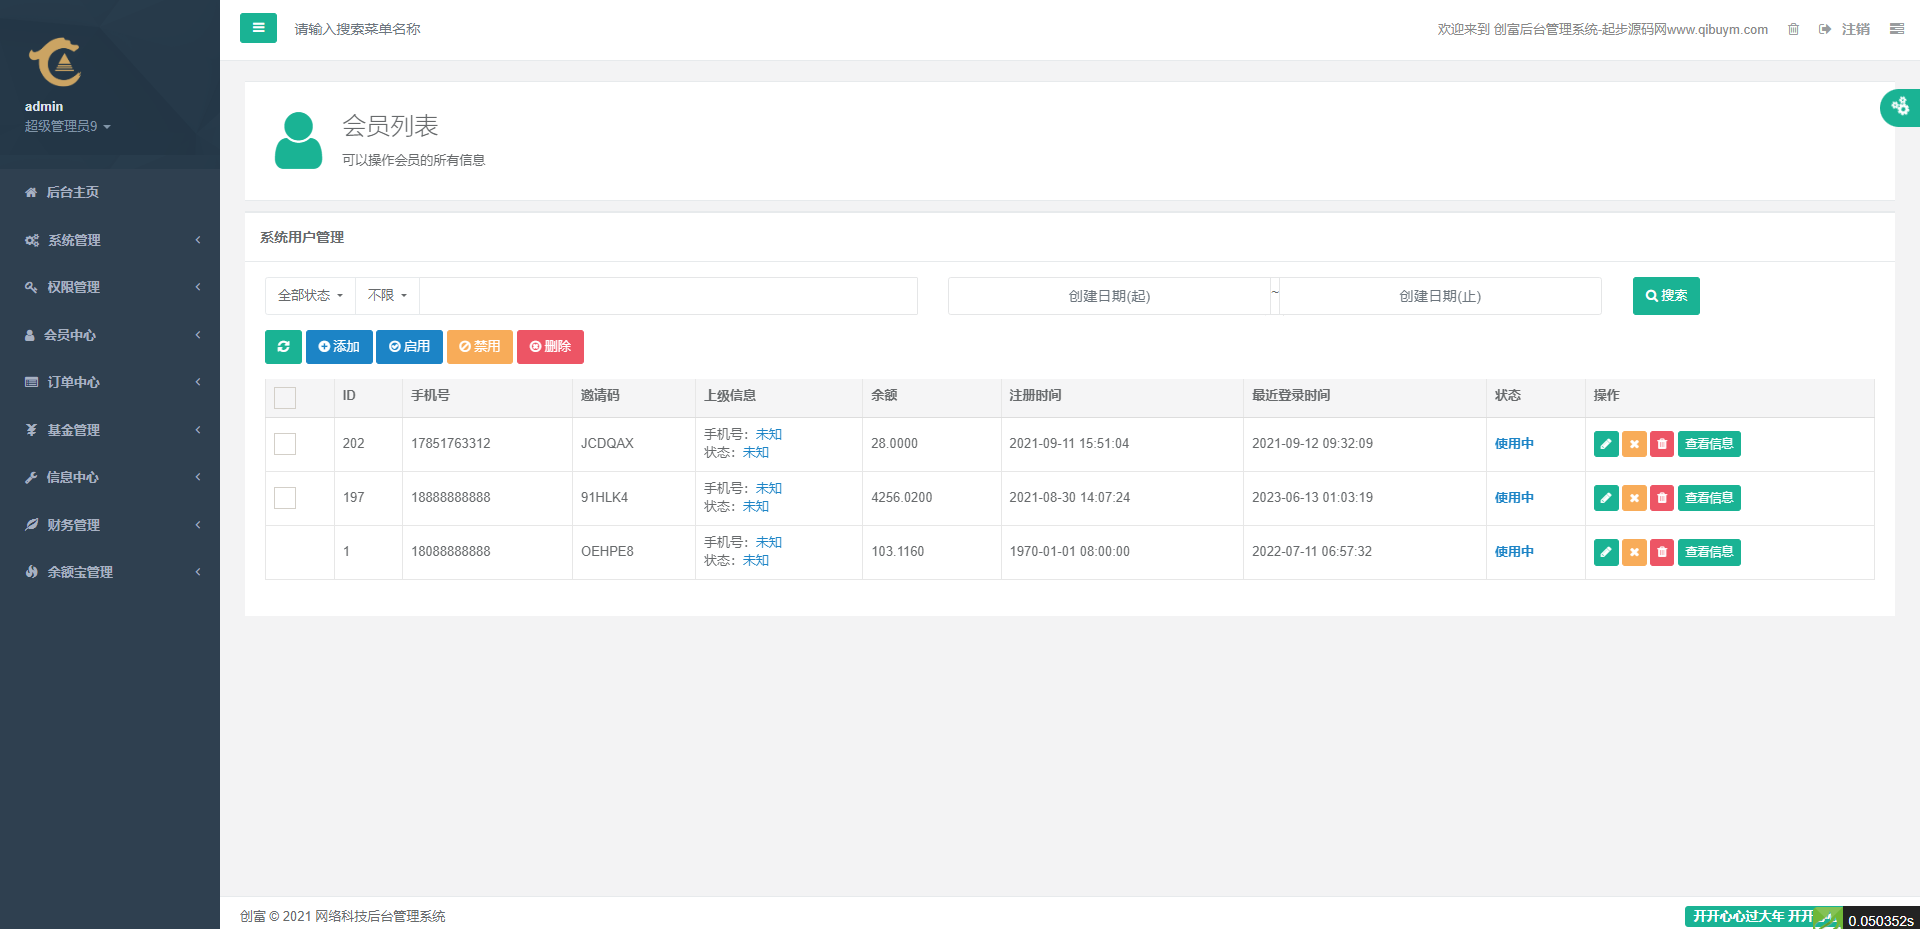The image size is (1920, 929).
Task: Open the 不限 filter dropdown
Action: pyautogui.click(x=387, y=296)
